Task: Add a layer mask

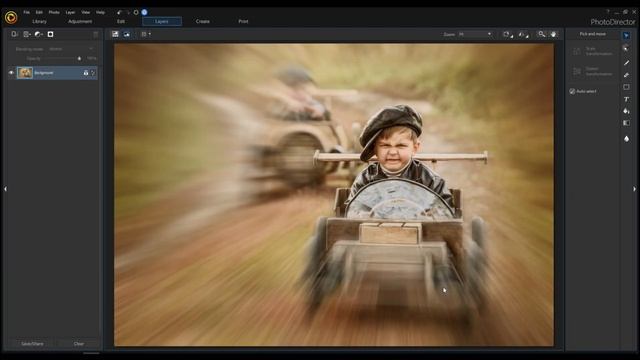Action: point(51,34)
